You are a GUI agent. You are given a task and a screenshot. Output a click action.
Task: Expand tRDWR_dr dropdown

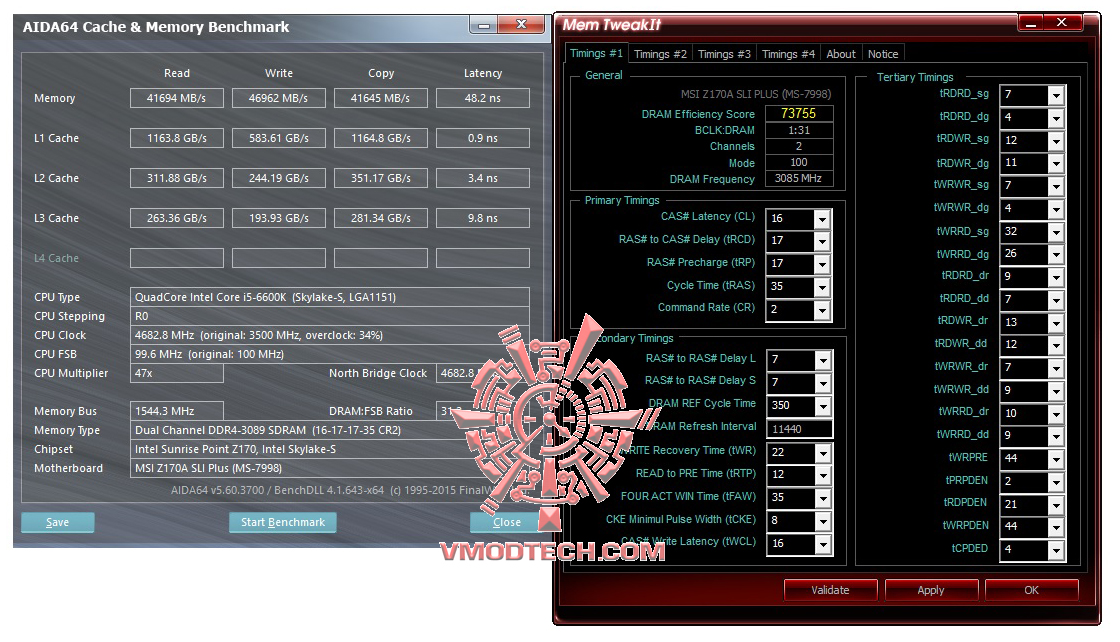pyautogui.click(x=1056, y=323)
